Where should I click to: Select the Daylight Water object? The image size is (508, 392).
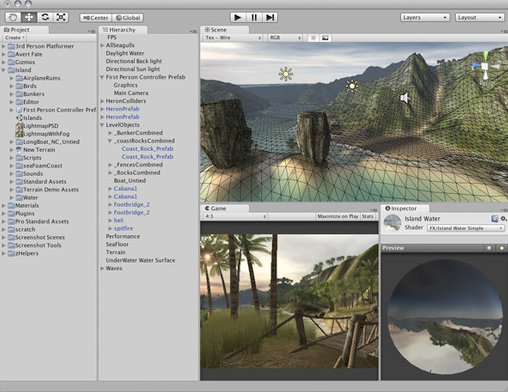(125, 53)
